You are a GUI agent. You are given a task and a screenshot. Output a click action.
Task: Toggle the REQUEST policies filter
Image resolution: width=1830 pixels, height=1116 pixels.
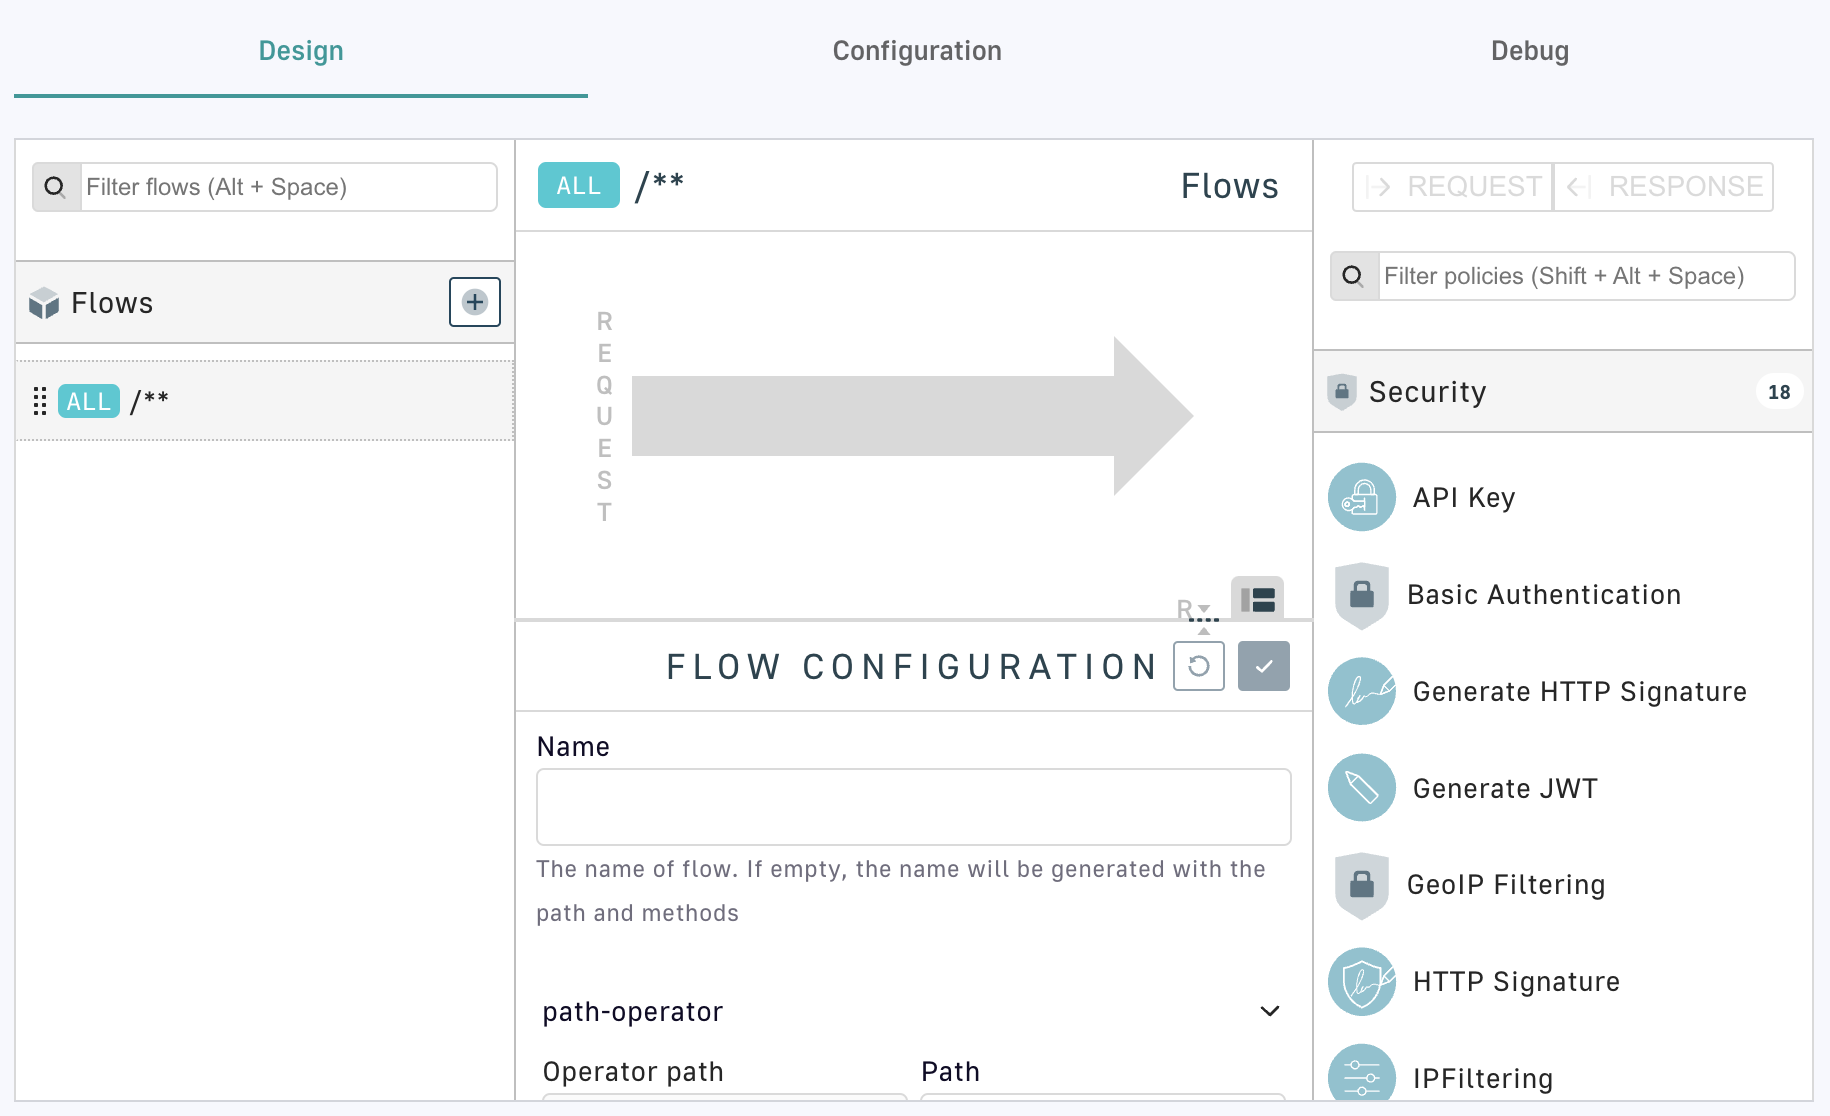1453,187
